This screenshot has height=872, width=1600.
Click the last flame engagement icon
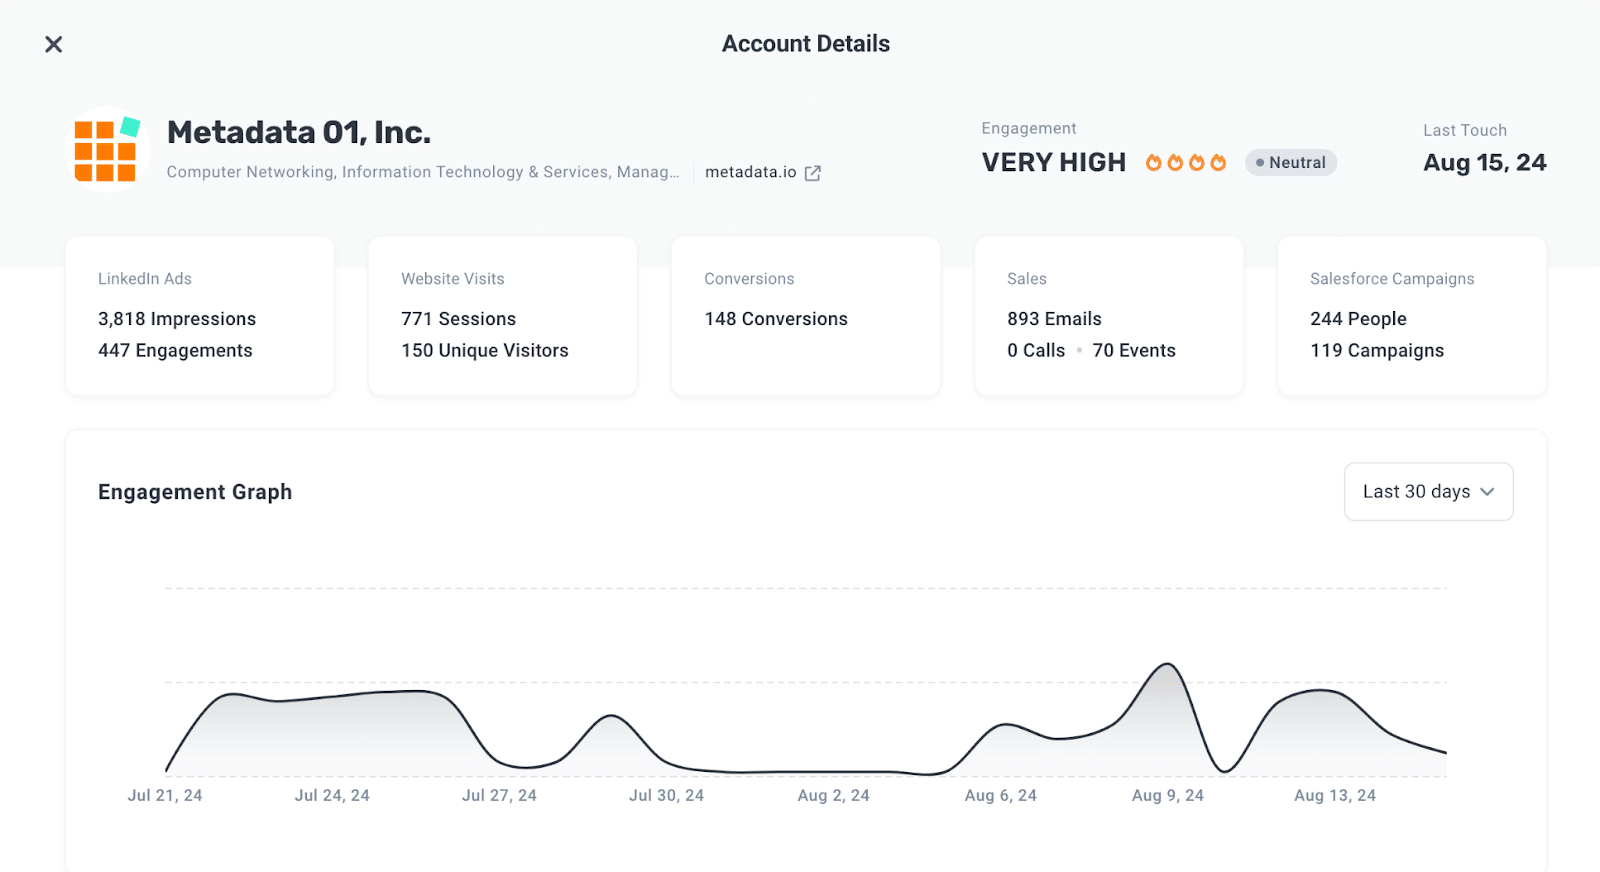pos(1218,162)
